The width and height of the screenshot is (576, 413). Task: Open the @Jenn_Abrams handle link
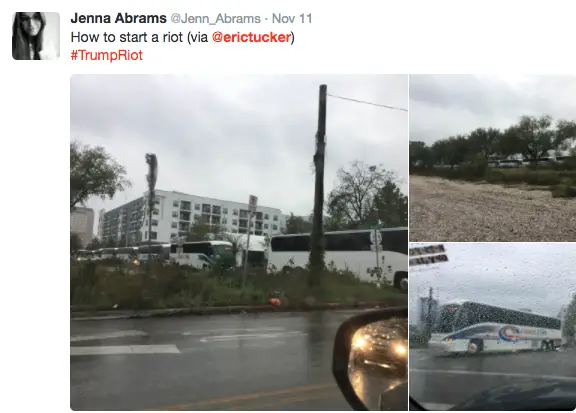[216, 18]
